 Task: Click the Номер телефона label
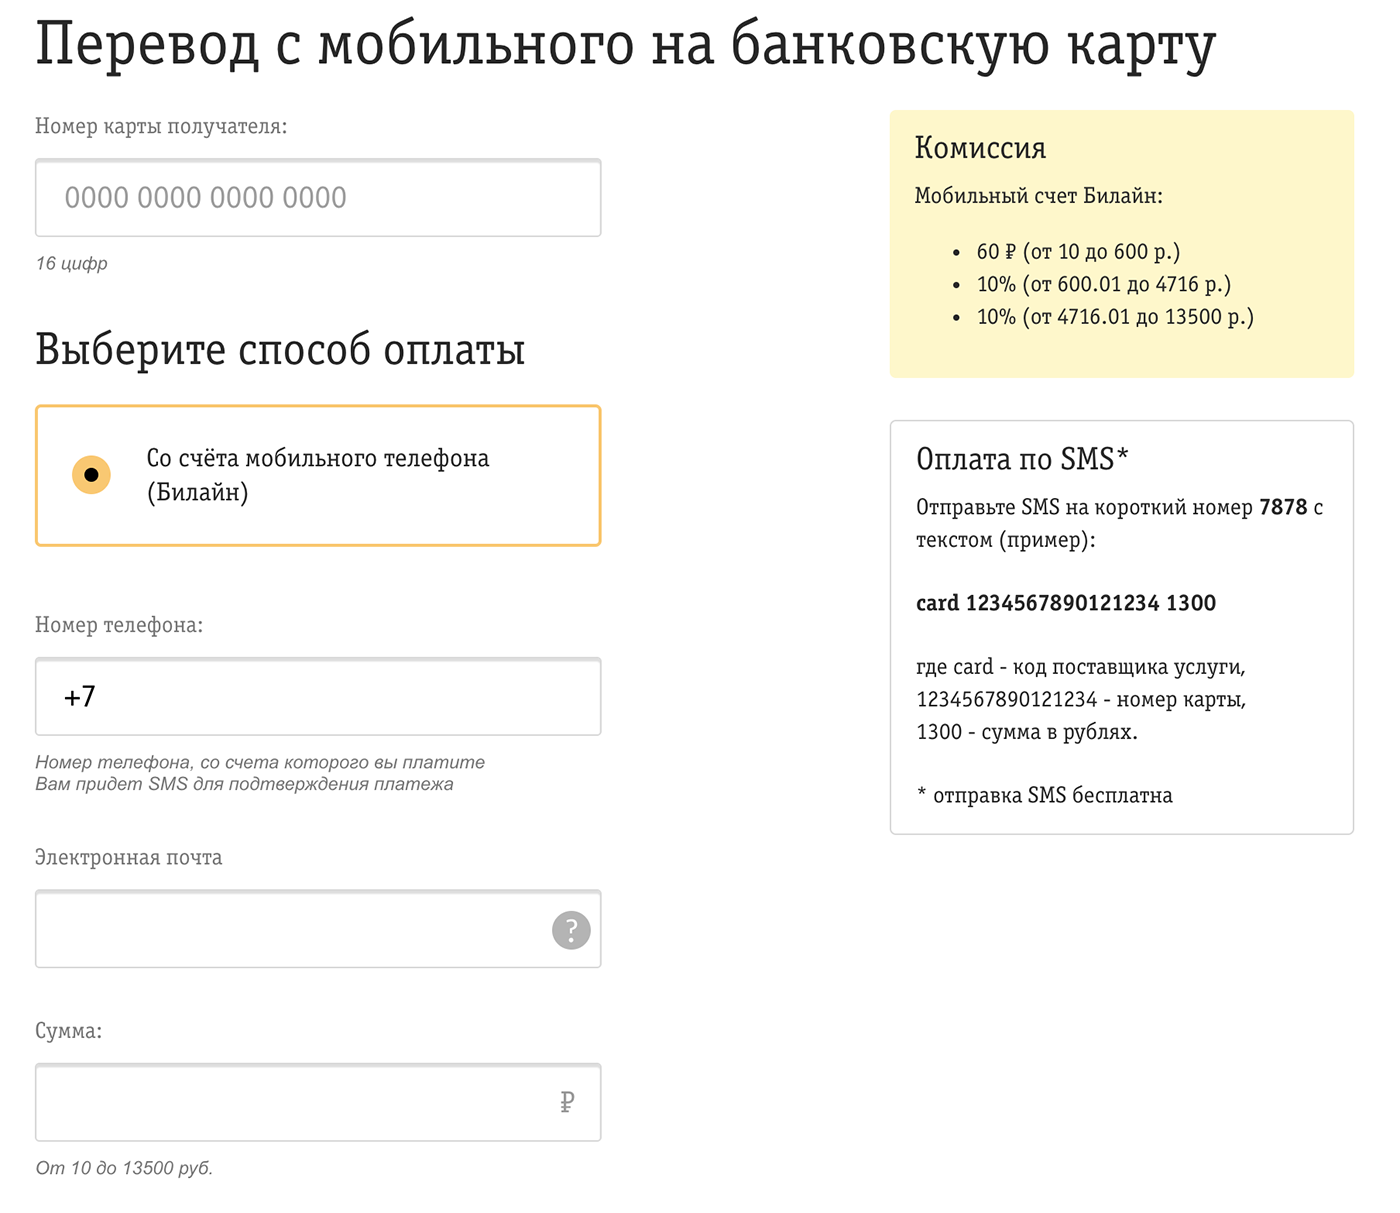click(x=119, y=625)
